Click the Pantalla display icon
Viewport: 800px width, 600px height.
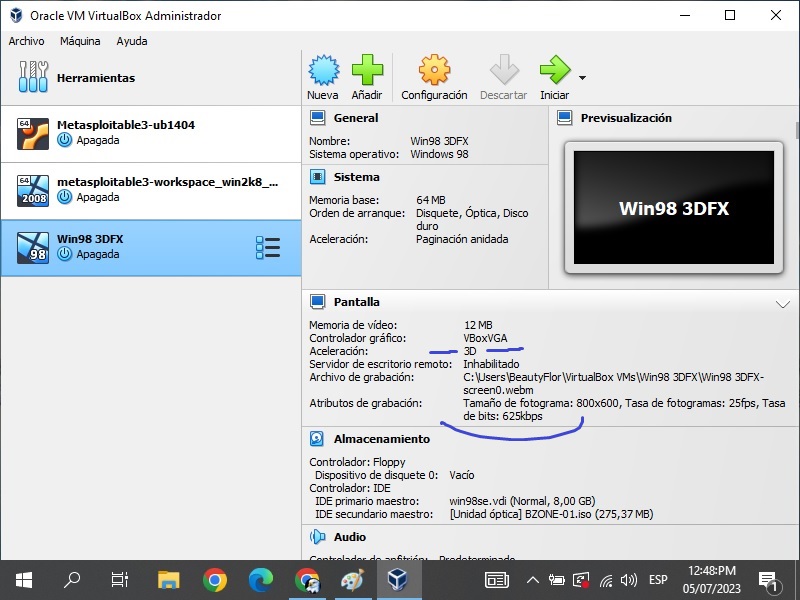tap(317, 302)
